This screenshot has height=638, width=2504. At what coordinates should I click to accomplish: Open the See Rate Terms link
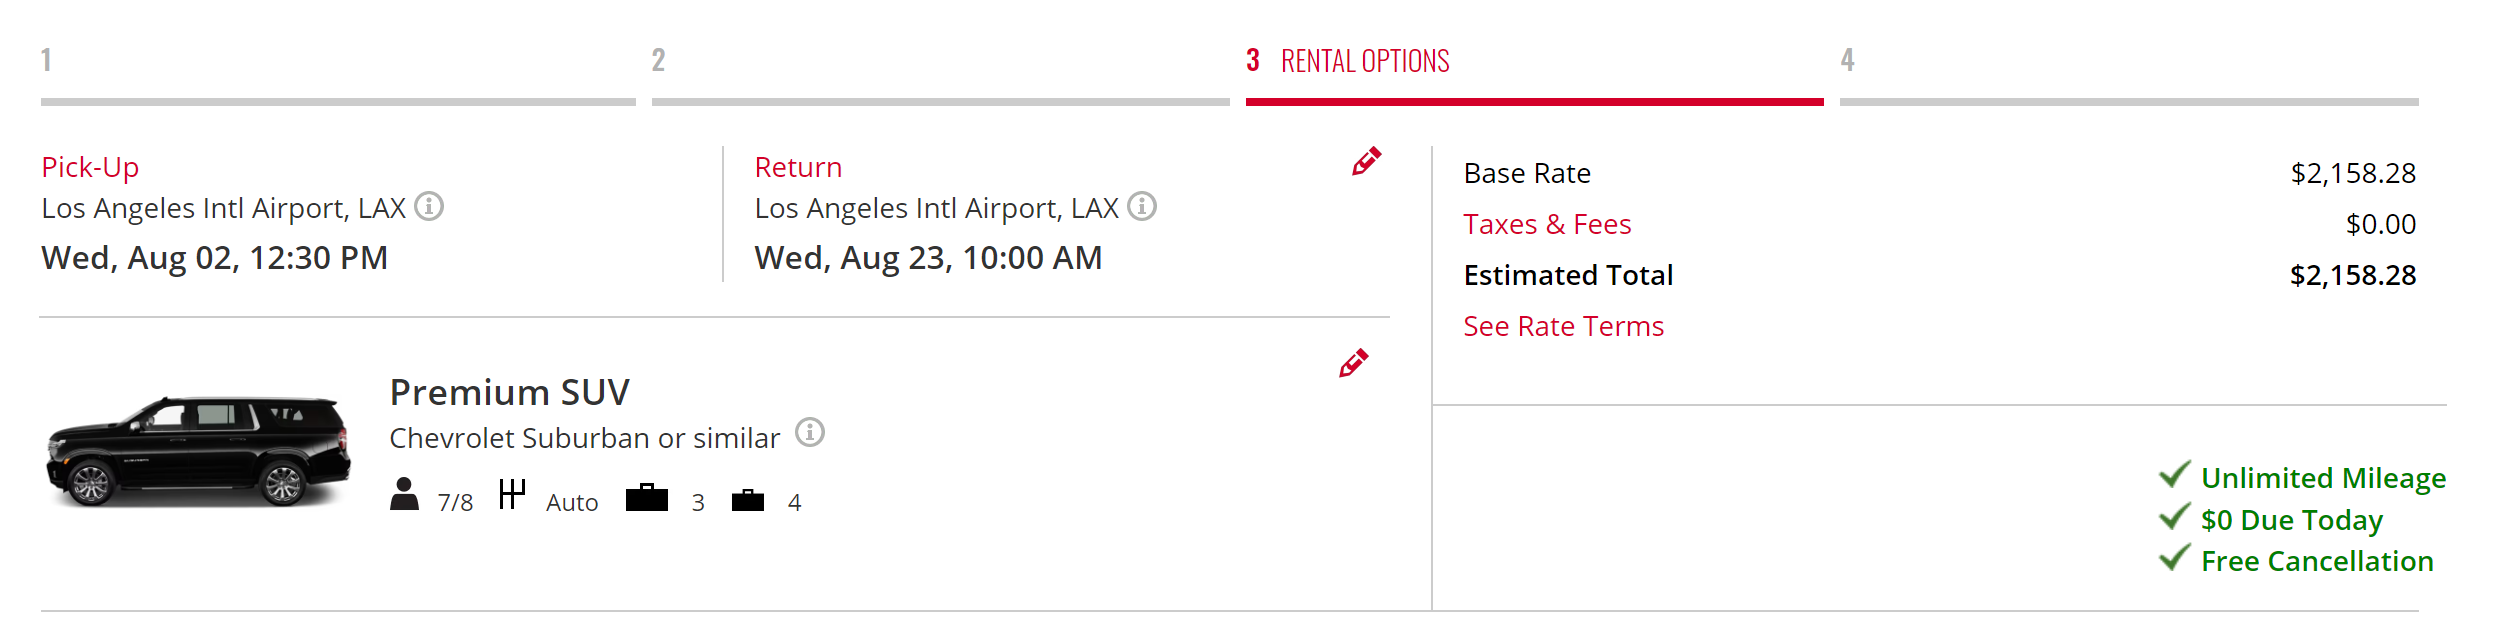pos(1563,326)
